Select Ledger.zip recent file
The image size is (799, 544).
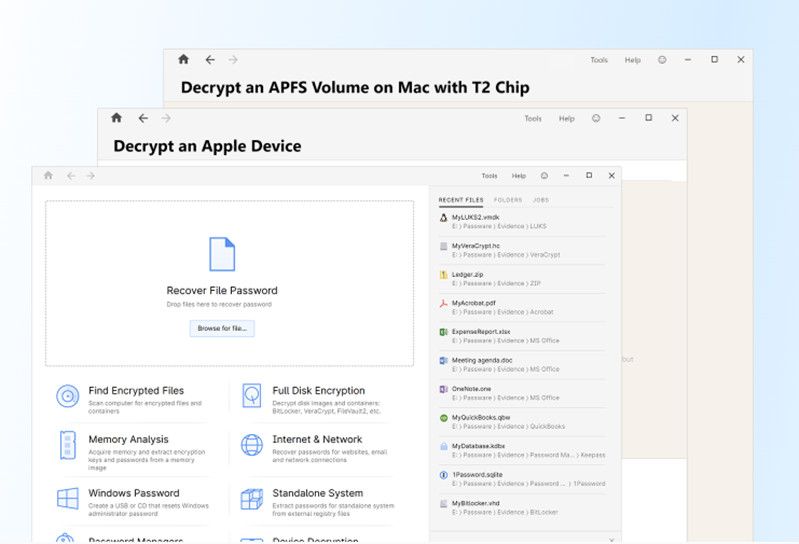pyautogui.click(x=522, y=279)
